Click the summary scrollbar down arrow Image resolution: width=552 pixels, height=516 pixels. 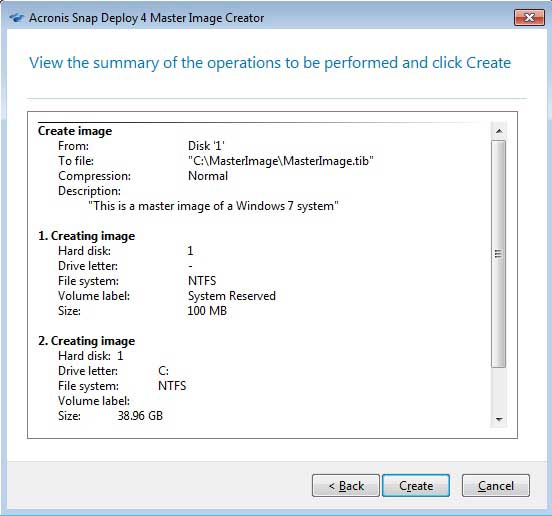(x=498, y=419)
